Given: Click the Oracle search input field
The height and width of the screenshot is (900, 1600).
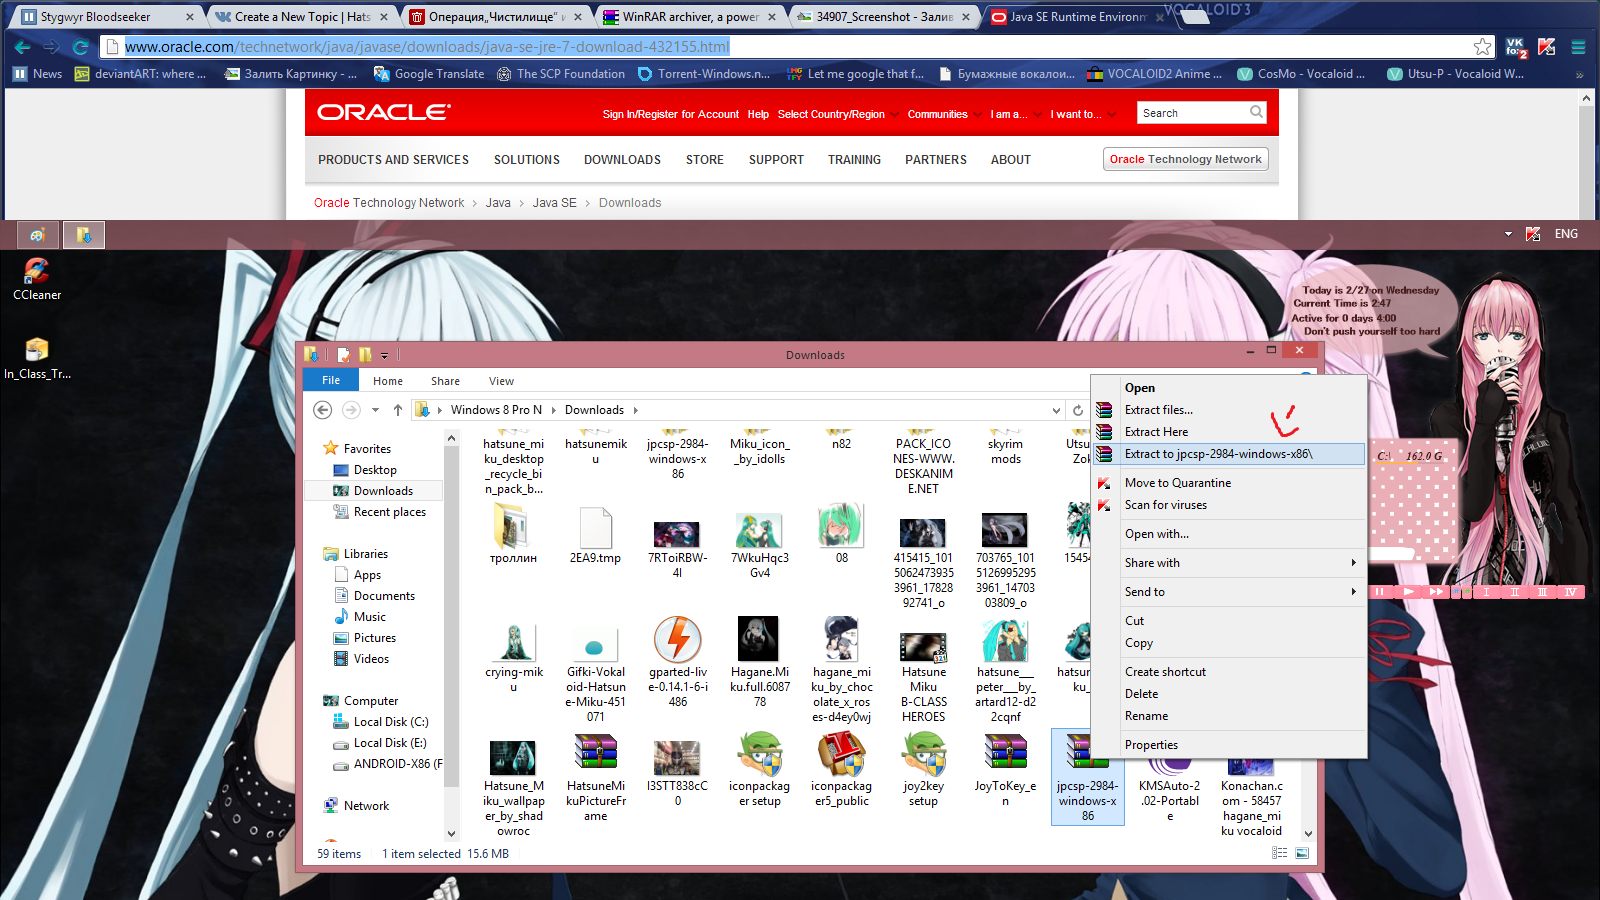Looking at the screenshot, I should pyautogui.click(x=1194, y=113).
